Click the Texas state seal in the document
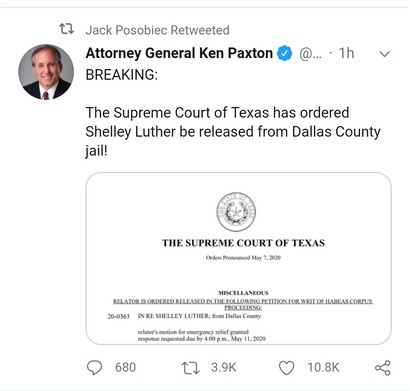 click(x=236, y=212)
